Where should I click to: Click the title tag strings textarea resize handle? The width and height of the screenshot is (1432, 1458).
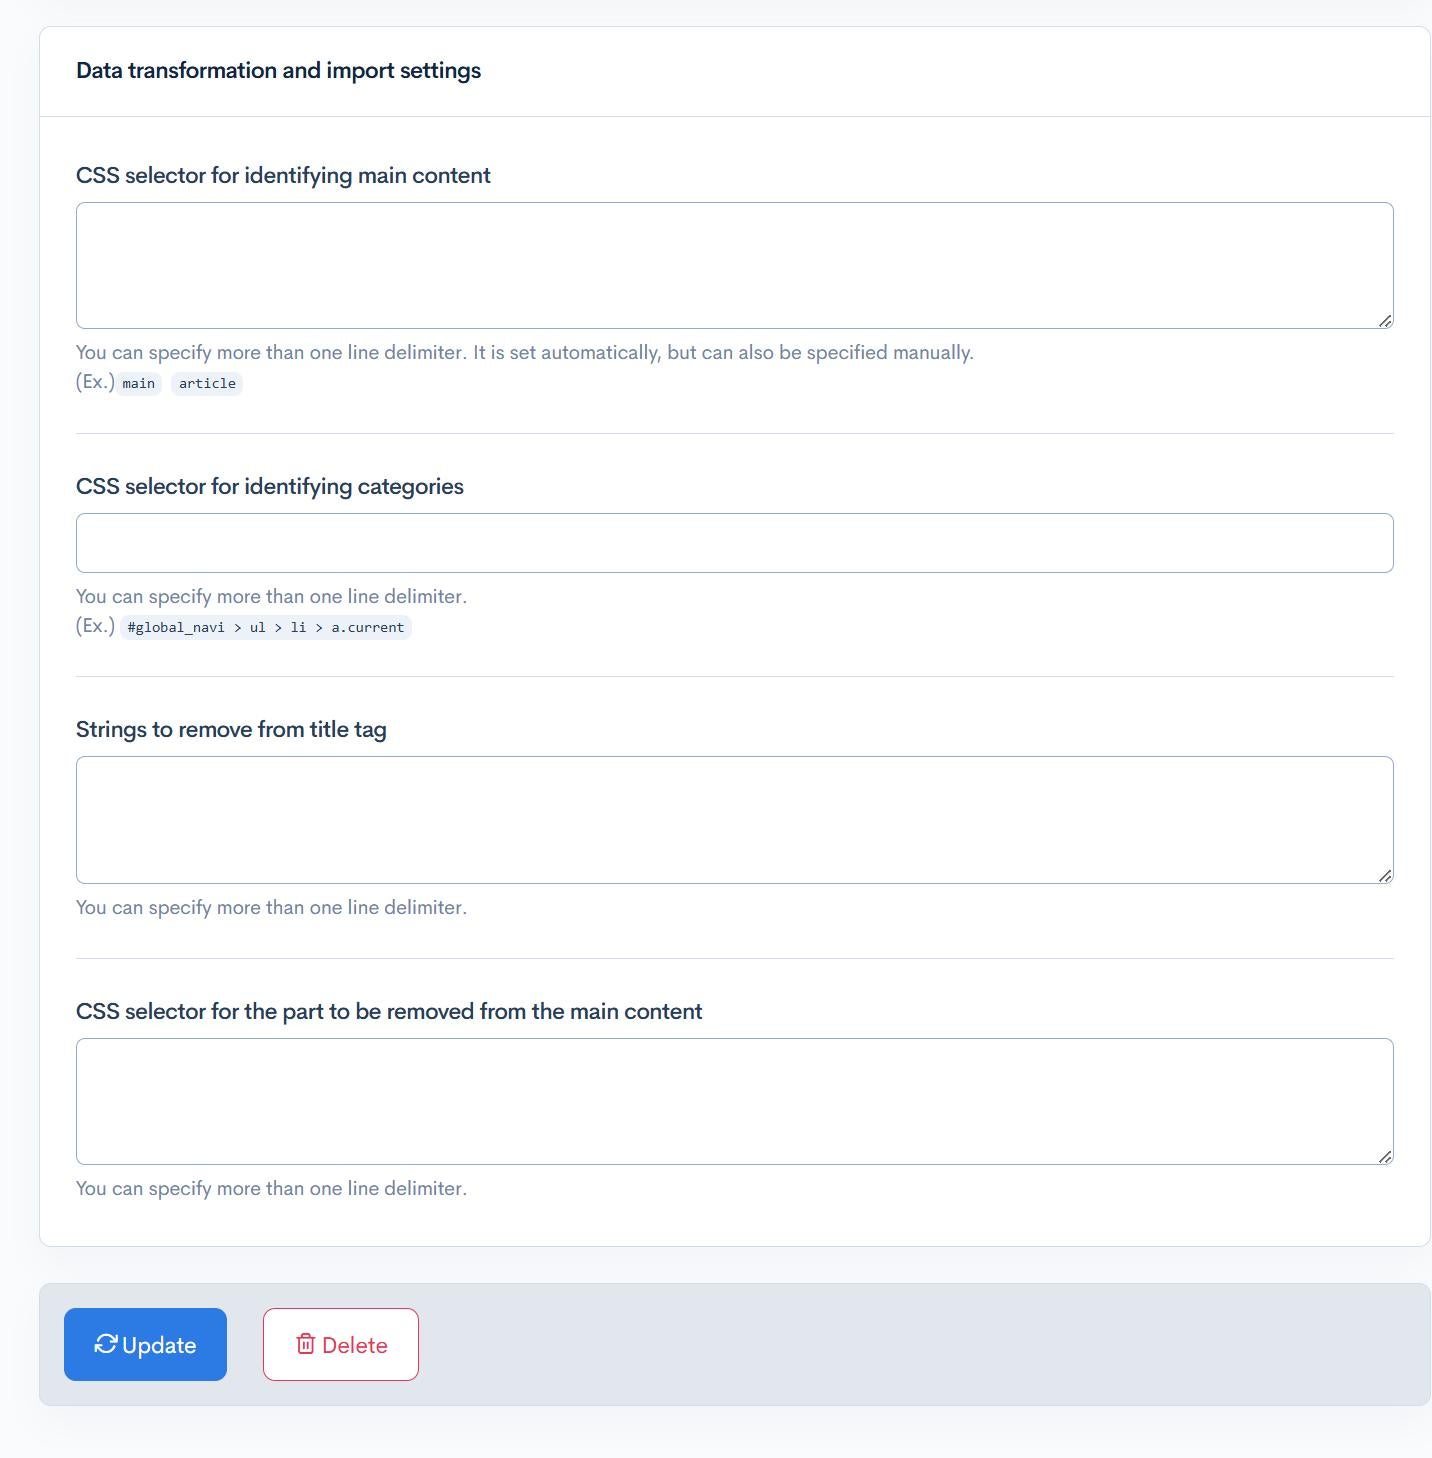[1385, 876]
